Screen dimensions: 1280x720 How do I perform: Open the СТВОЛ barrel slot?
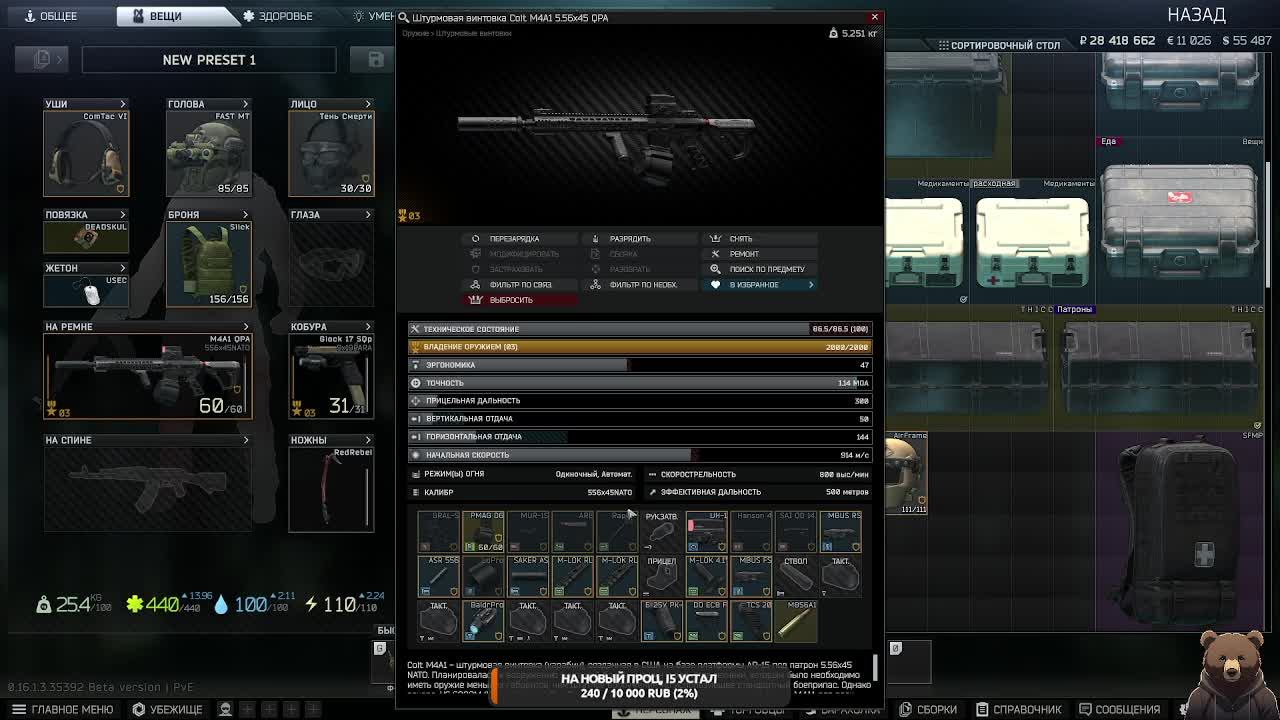795,577
